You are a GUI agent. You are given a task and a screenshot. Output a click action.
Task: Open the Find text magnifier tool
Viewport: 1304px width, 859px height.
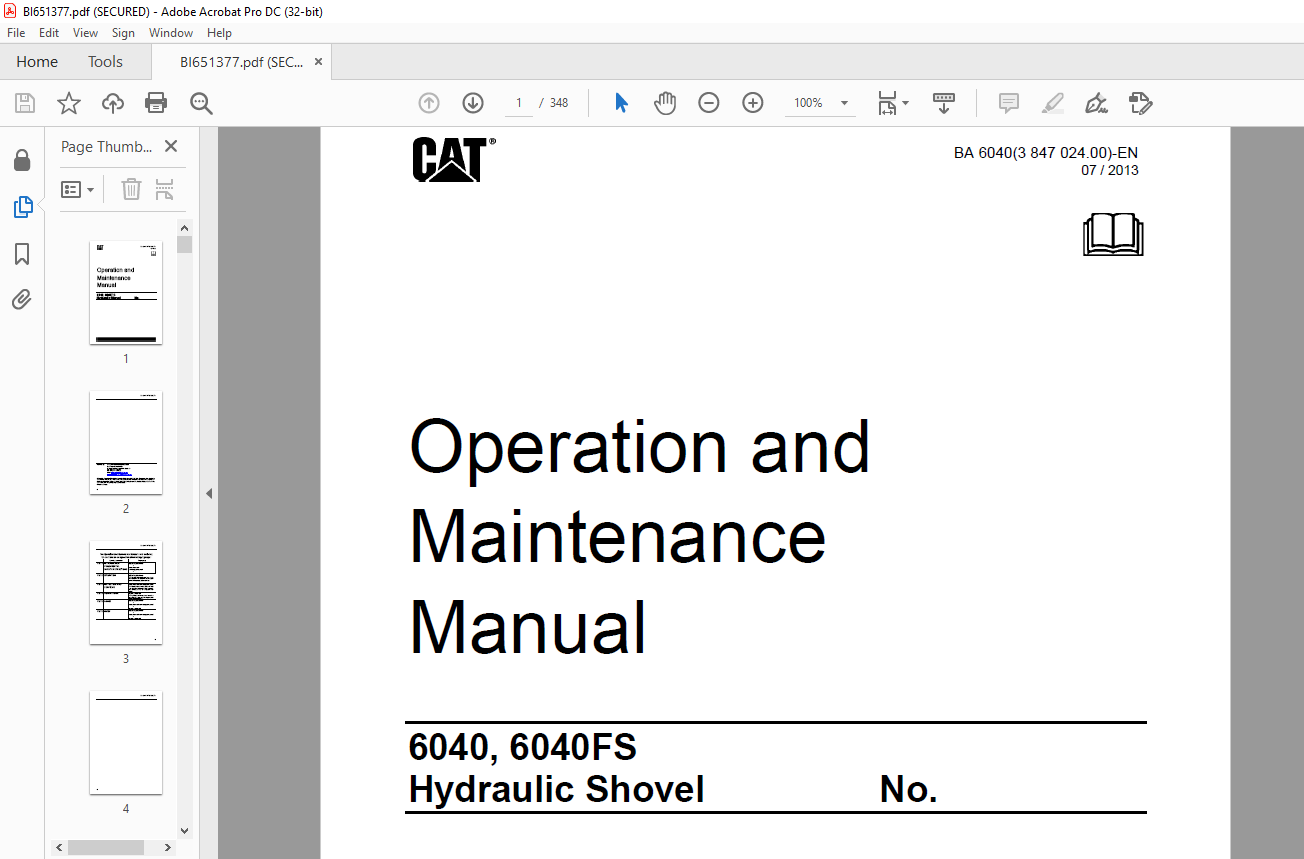[202, 103]
